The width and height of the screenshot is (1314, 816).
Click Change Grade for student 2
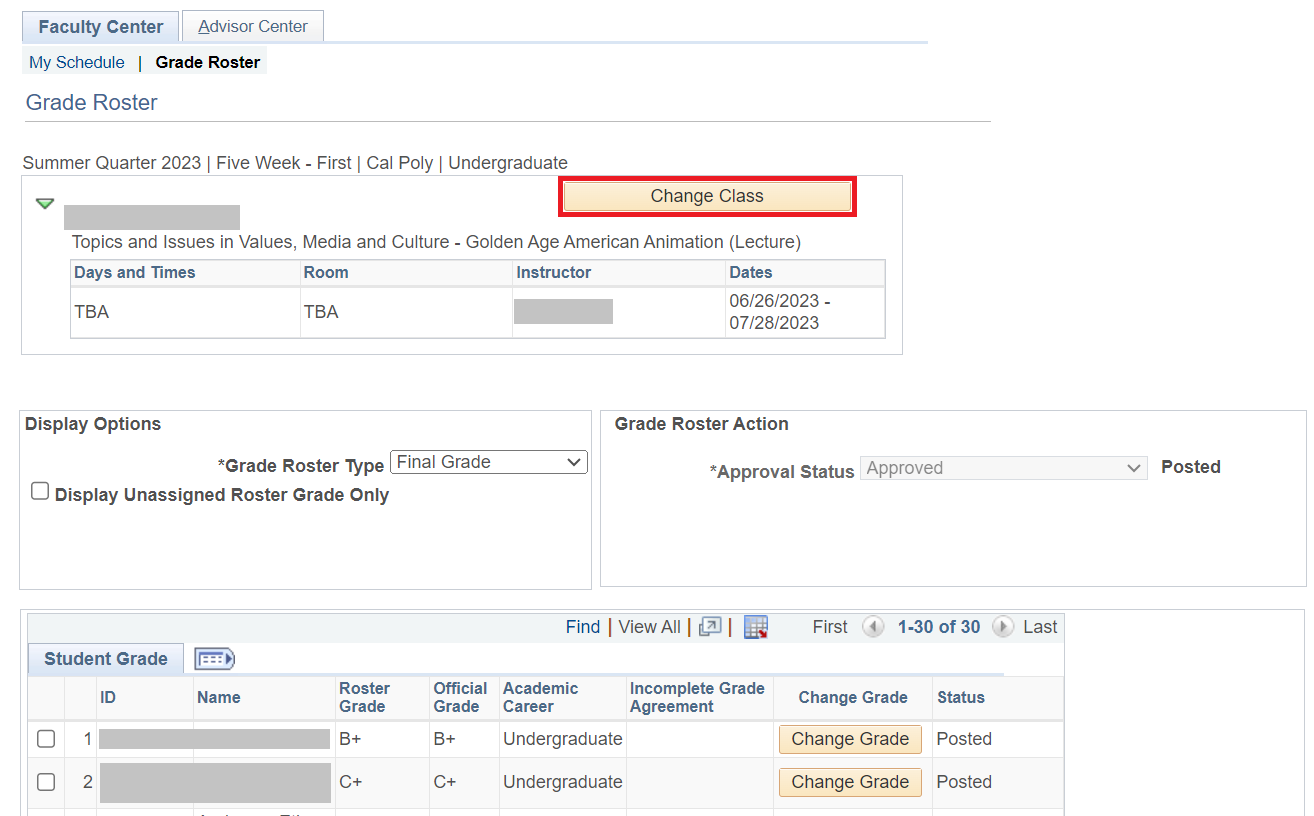(x=850, y=782)
